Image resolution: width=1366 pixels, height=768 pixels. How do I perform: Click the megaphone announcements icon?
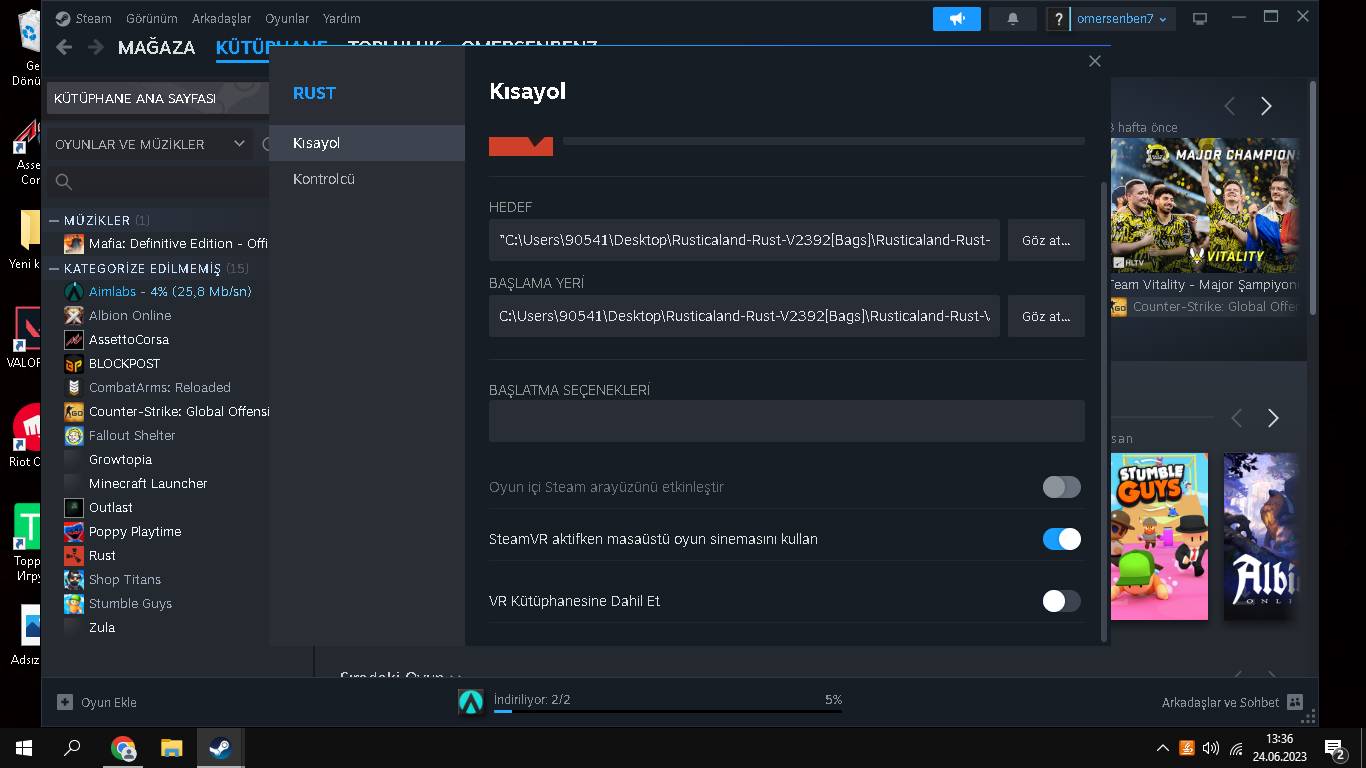coord(957,19)
